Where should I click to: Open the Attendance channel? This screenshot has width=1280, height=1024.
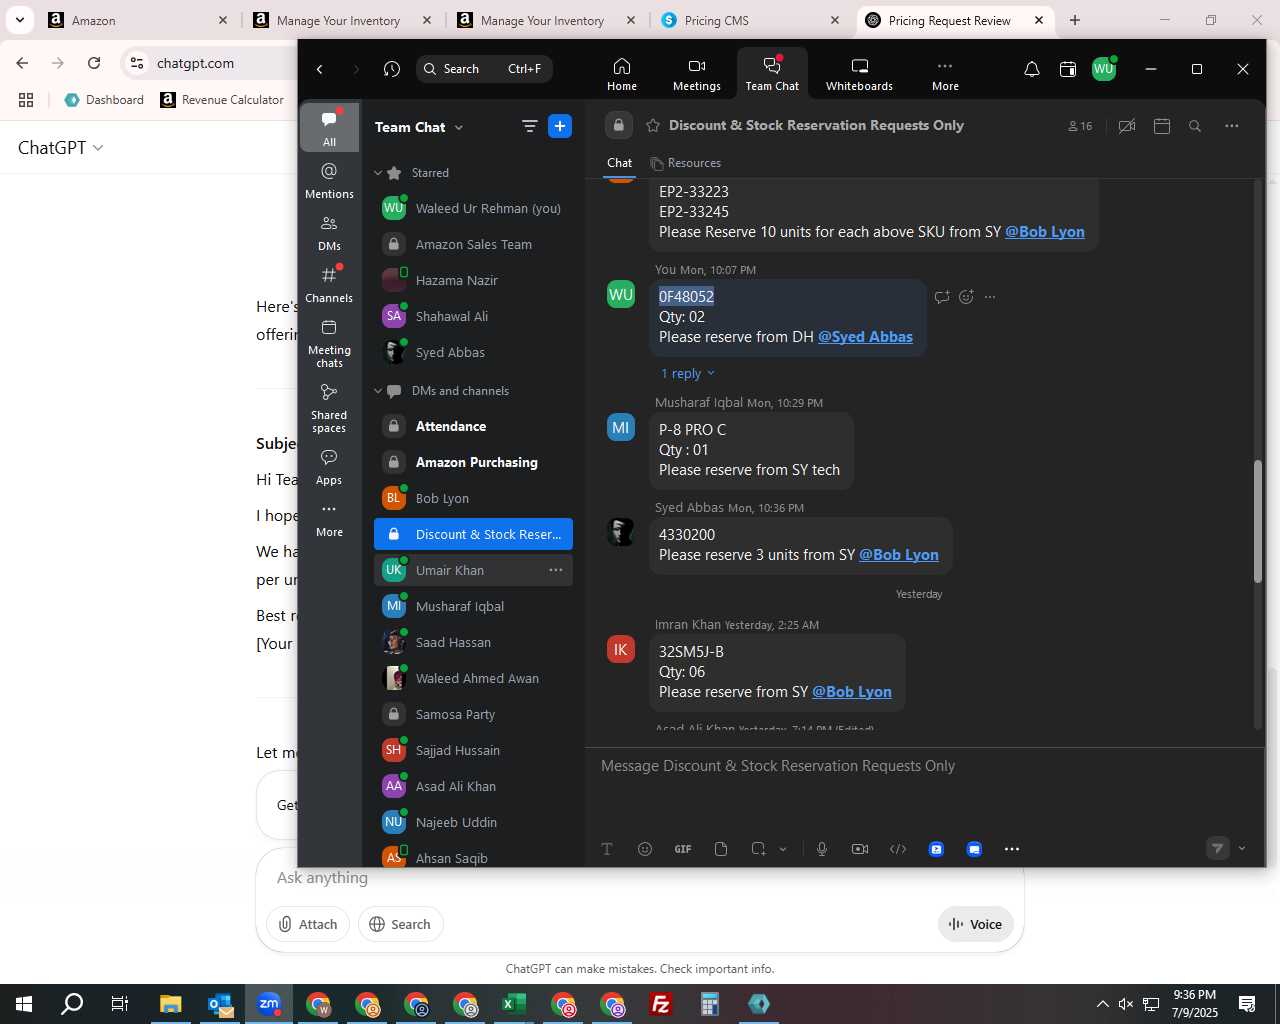click(x=473, y=426)
